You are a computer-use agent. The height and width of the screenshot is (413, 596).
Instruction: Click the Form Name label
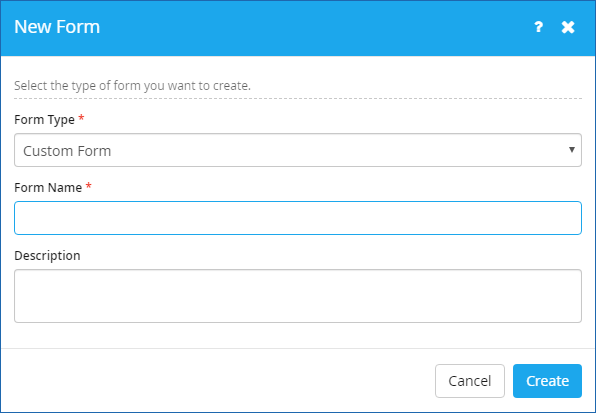(x=48, y=188)
